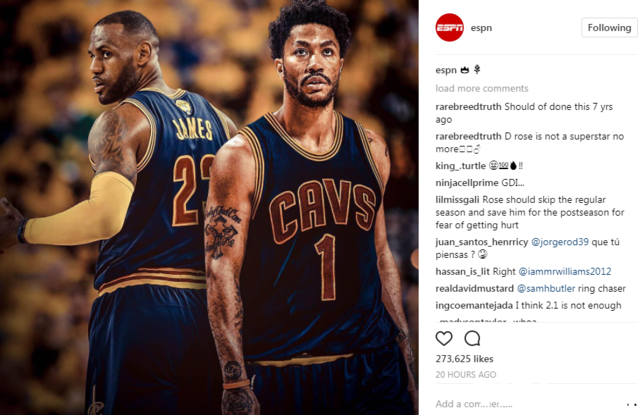Toggle the Following button

coord(609,28)
